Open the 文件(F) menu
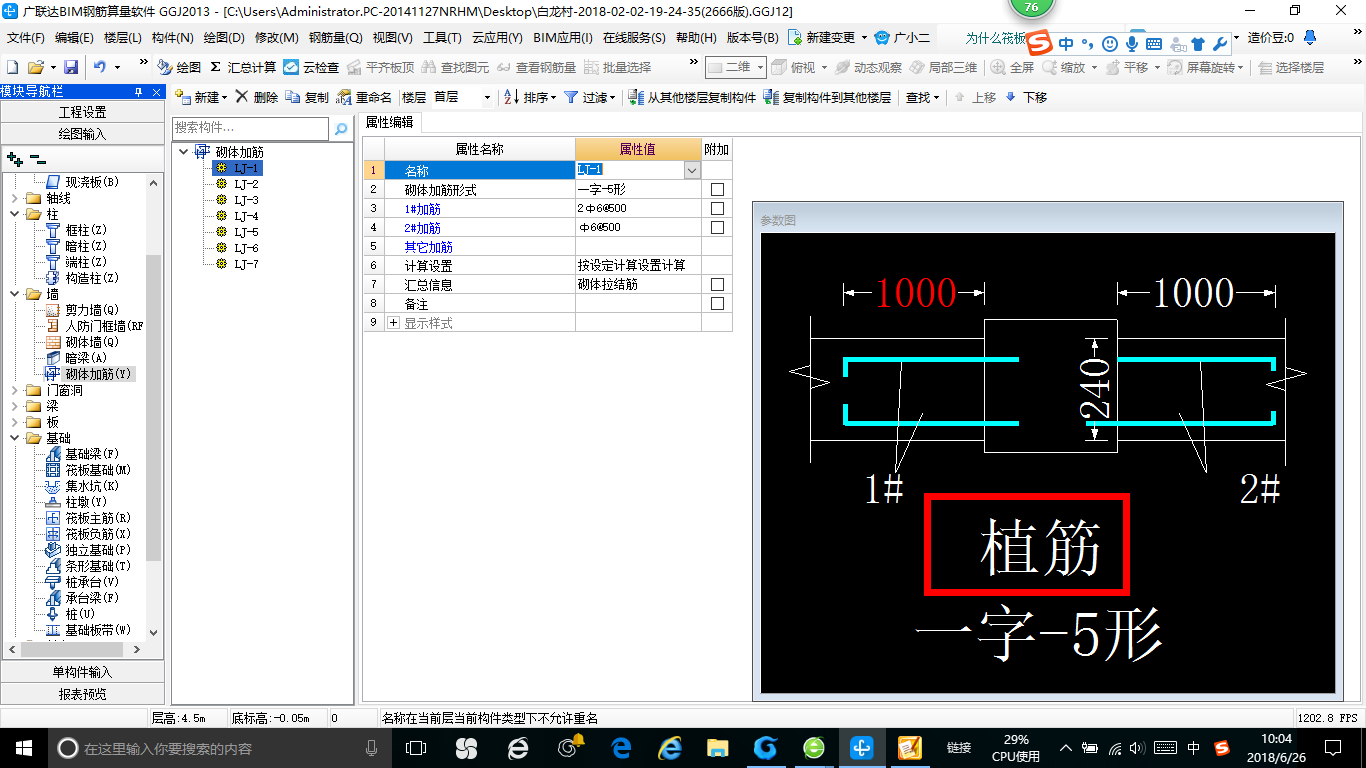This screenshot has height=768, width=1366. click(x=26, y=38)
